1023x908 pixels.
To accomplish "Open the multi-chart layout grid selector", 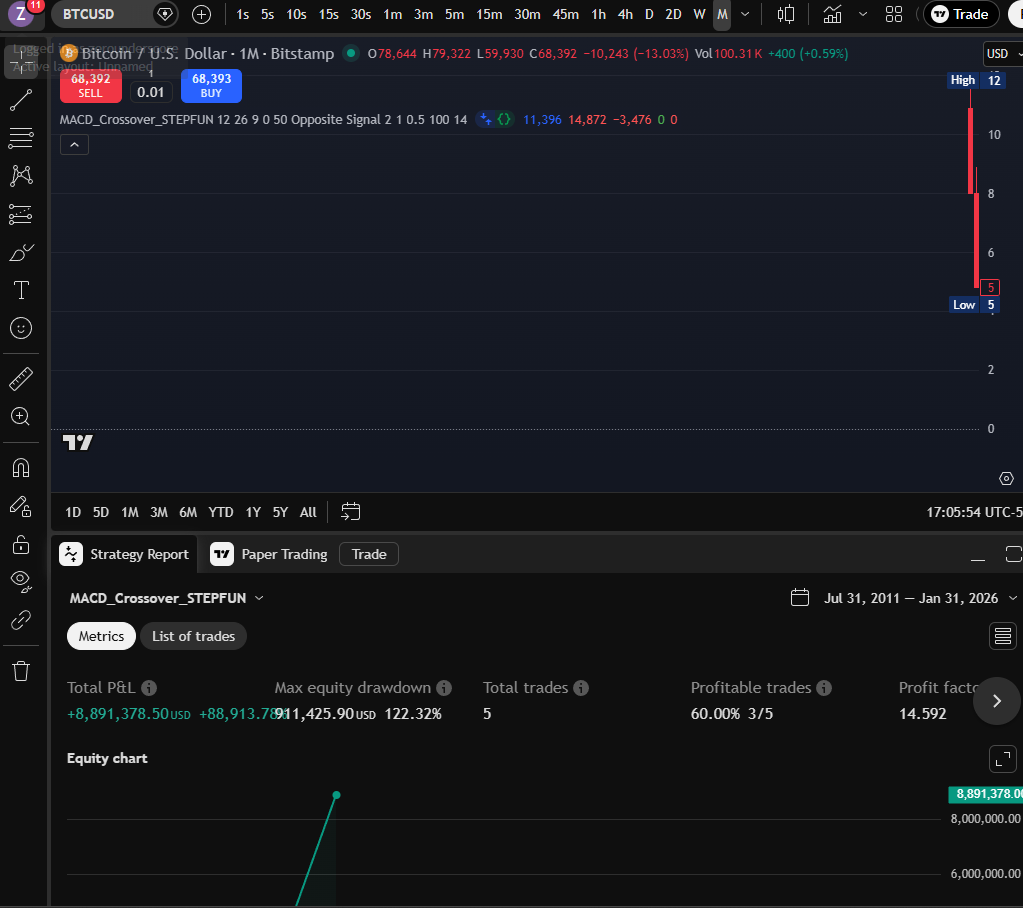I will click(893, 15).
